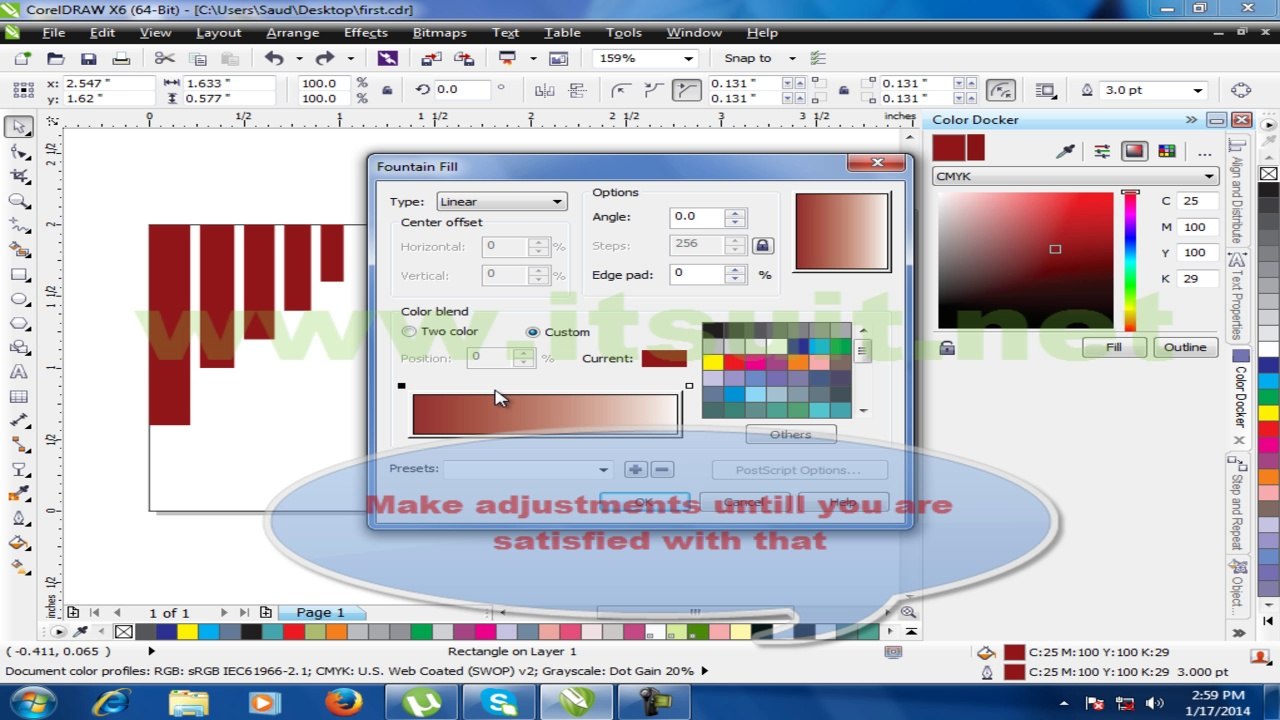Select the Shape tool in the toolbox
This screenshot has width=1280, height=720.
[19, 152]
